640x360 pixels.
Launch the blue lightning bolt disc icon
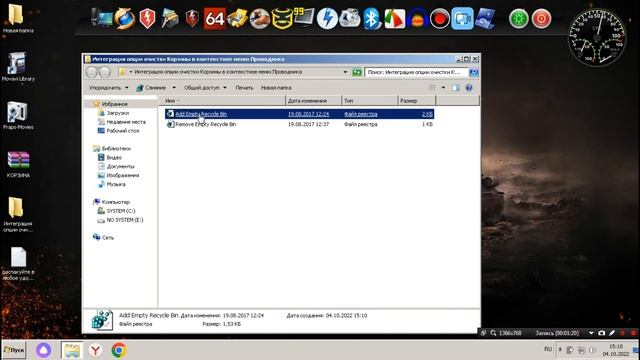tap(327, 19)
